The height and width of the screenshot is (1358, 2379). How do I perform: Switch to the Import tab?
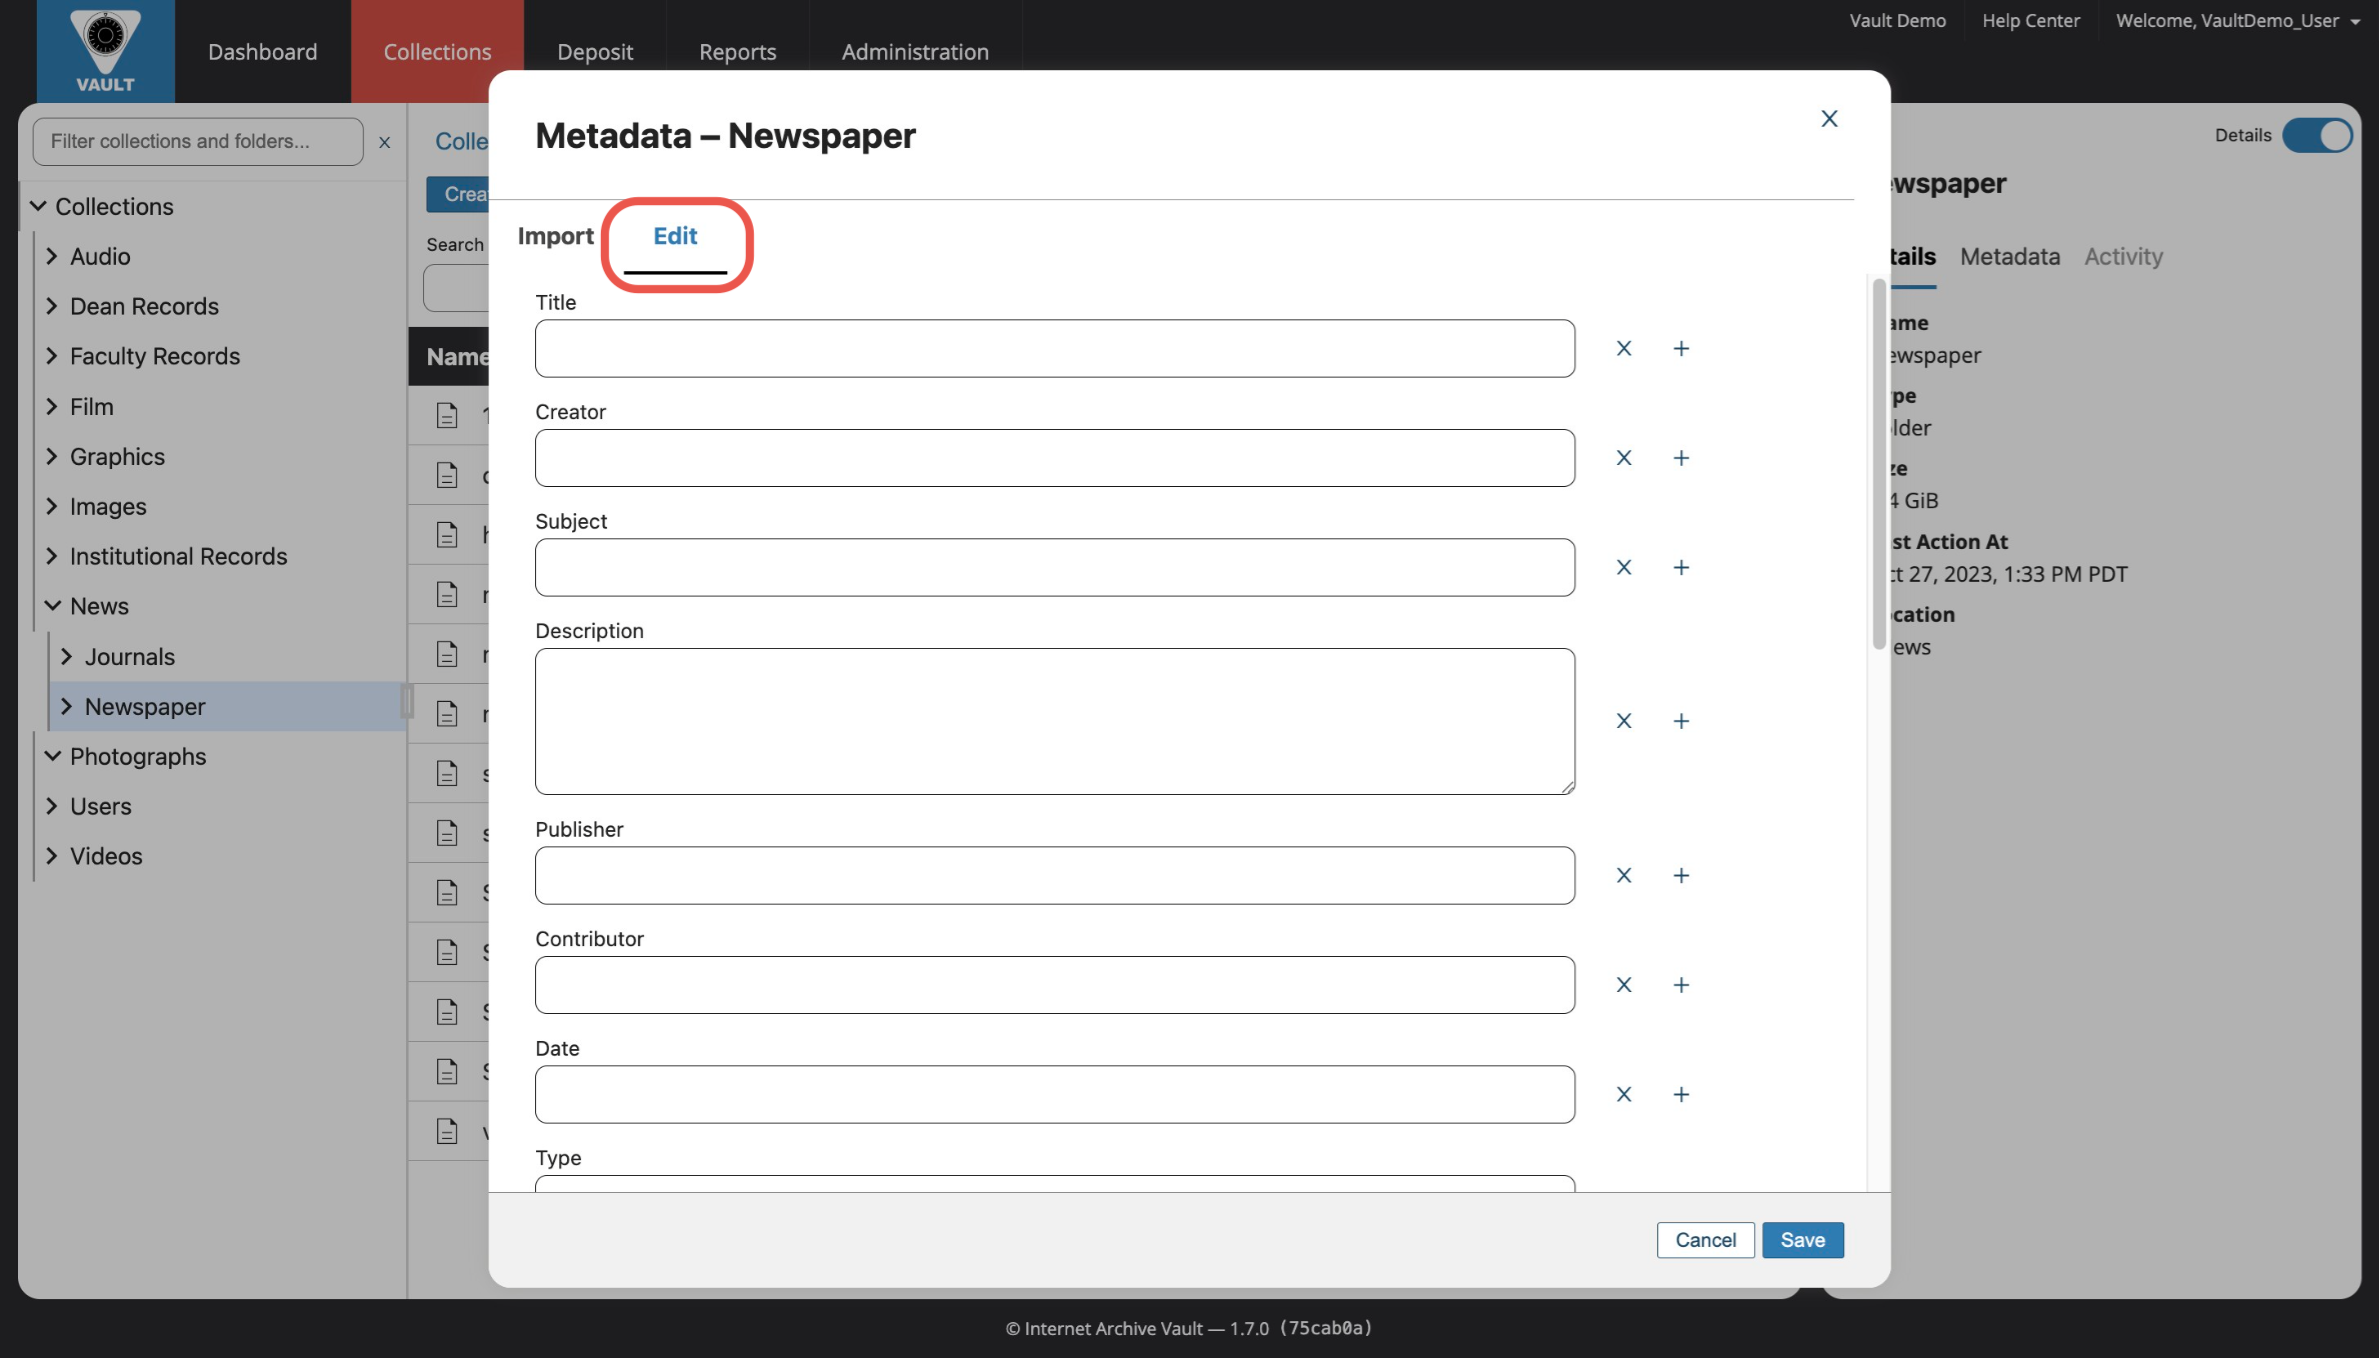tap(555, 236)
